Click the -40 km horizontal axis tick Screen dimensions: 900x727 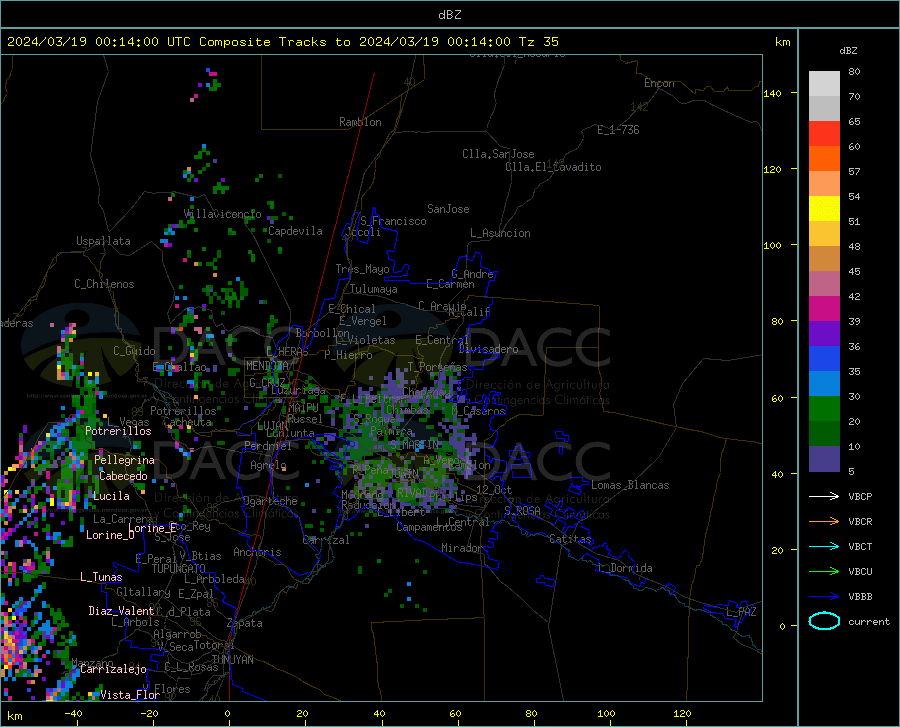pyautogui.click(x=73, y=713)
